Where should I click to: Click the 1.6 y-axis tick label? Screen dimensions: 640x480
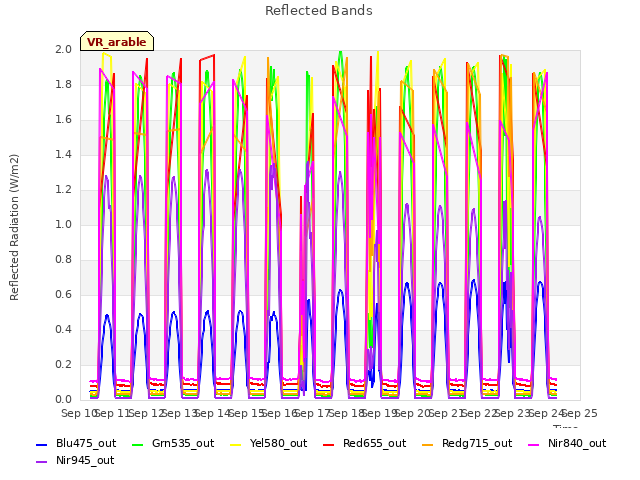point(63,120)
